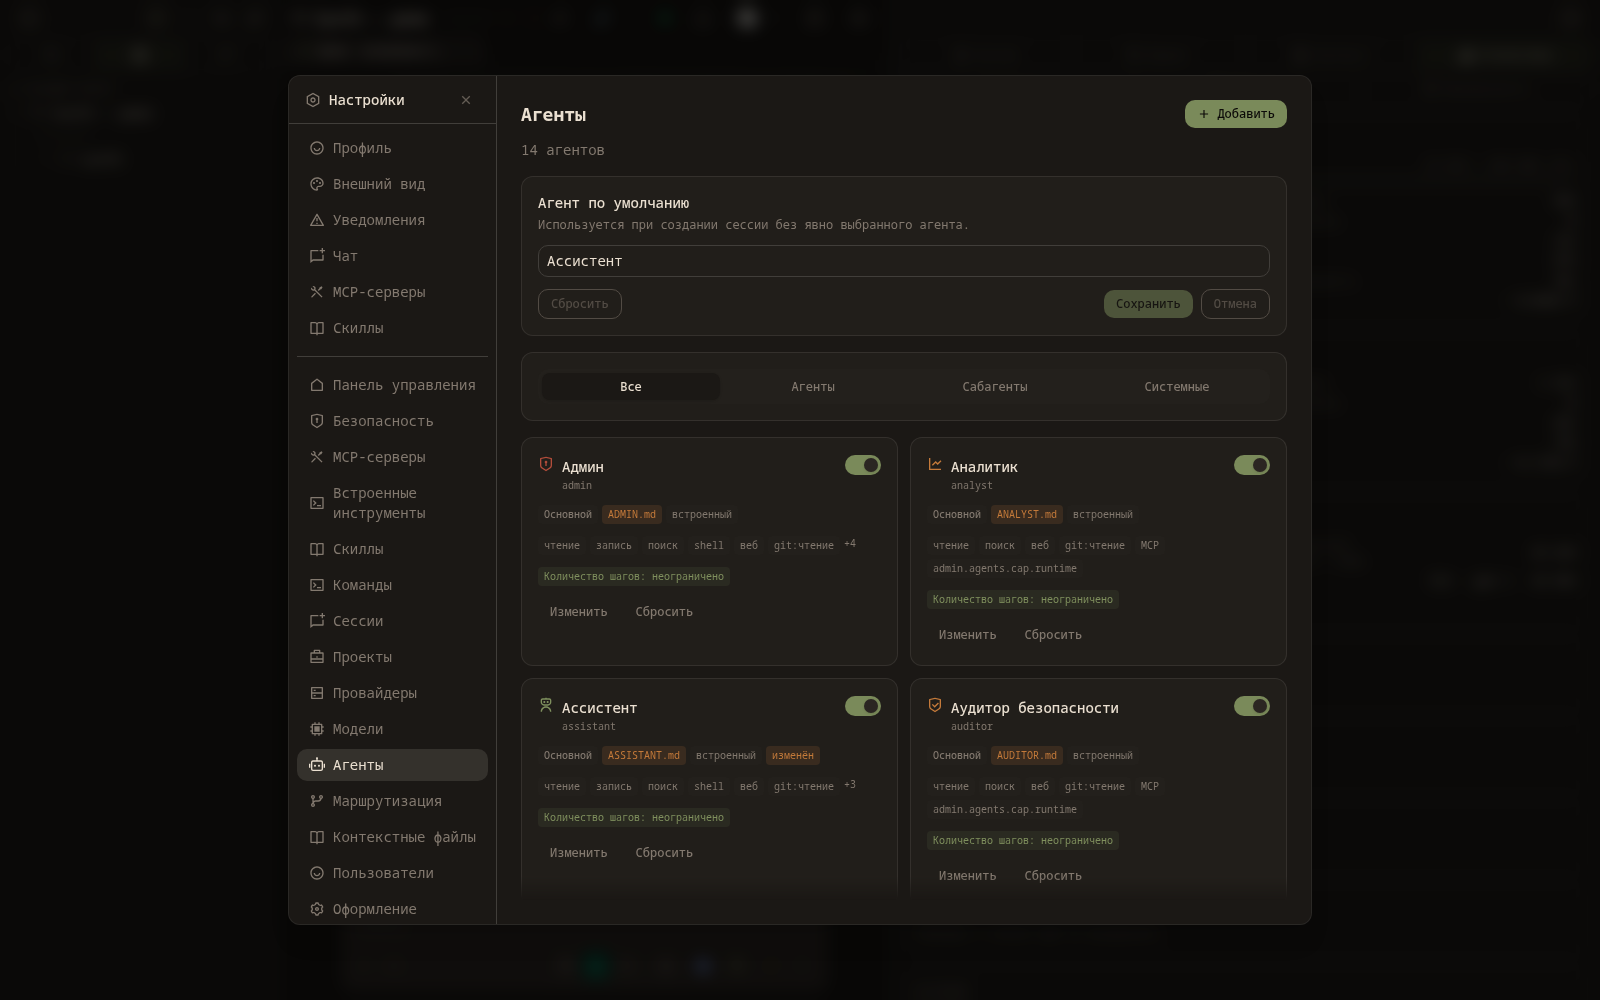Toggle off the Ассистент agent
Viewport: 1600px width, 1000px height.
pyautogui.click(x=863, y=706)
